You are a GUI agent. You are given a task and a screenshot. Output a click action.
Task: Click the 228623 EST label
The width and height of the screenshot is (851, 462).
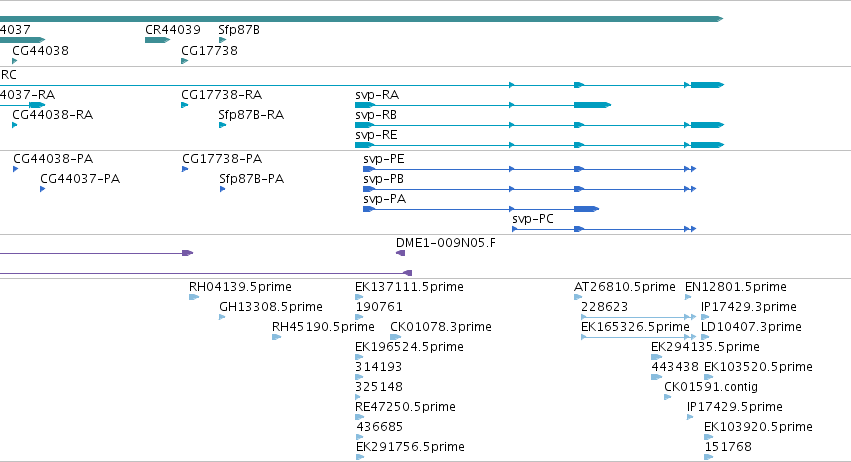tap(604, 307)
